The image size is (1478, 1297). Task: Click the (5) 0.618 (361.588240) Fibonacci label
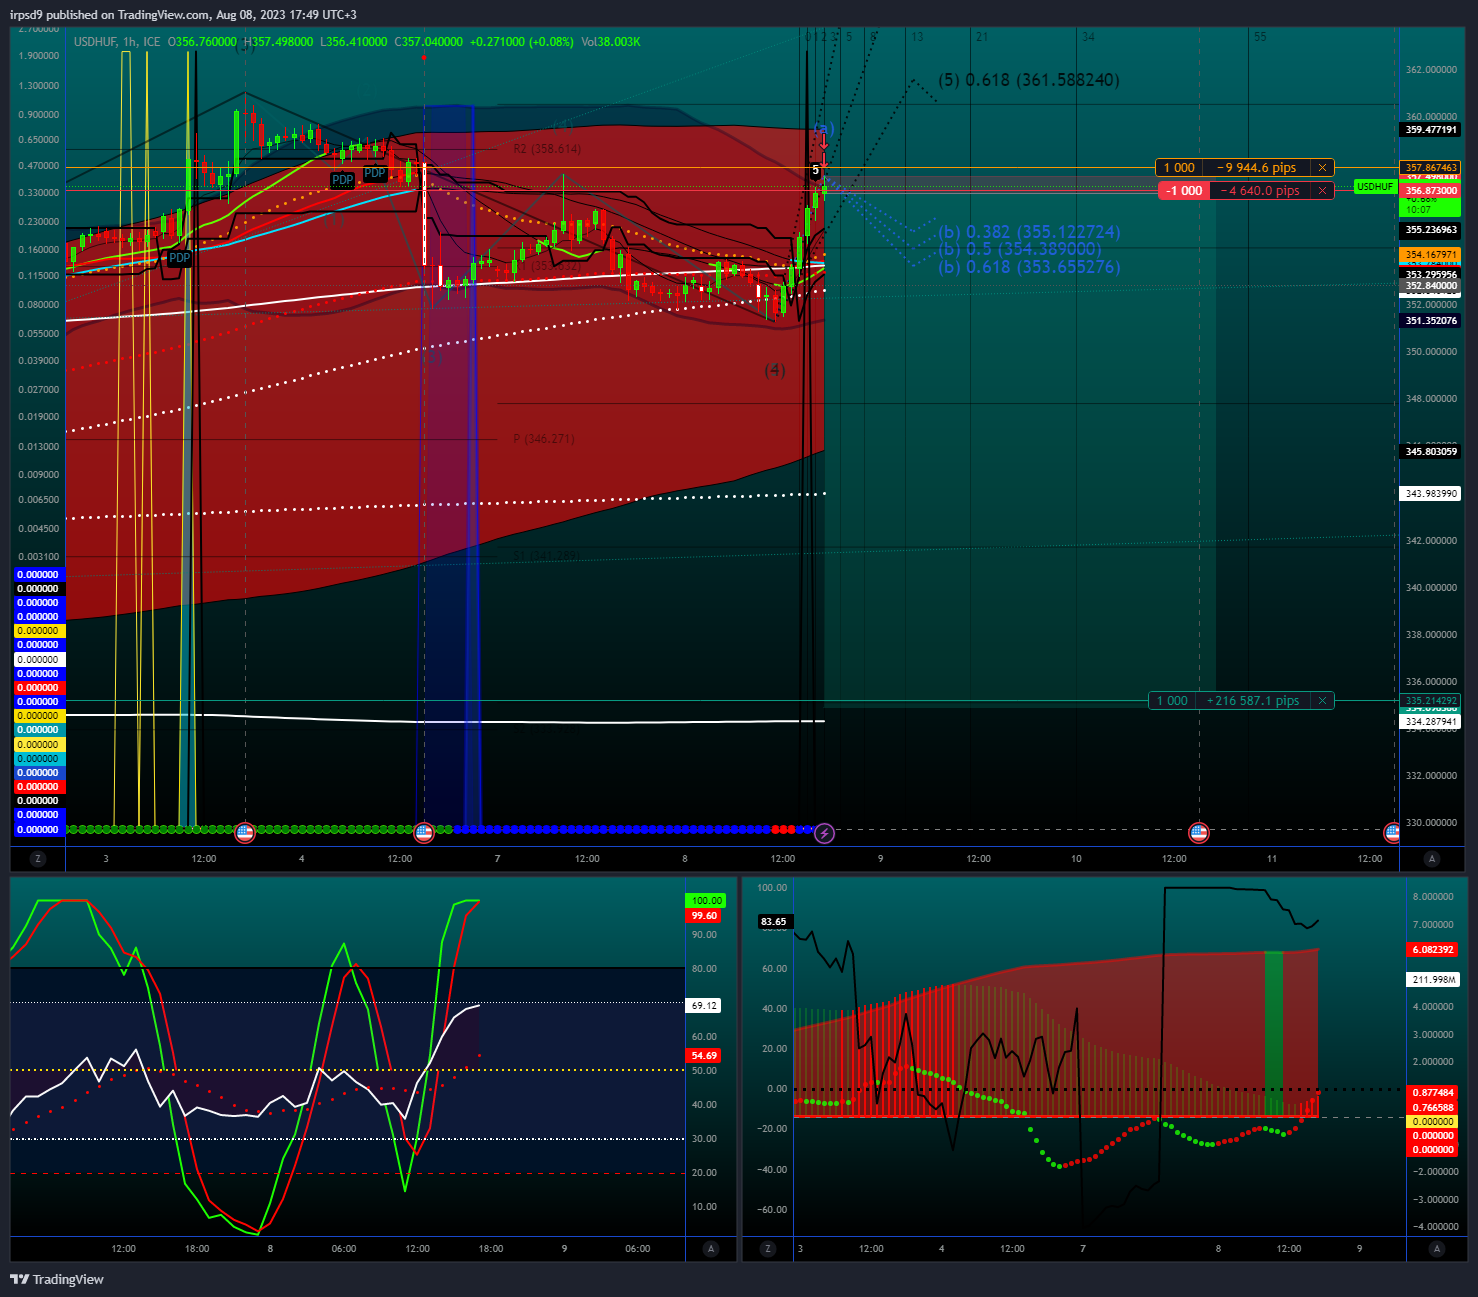click(x=1029, y=80)
